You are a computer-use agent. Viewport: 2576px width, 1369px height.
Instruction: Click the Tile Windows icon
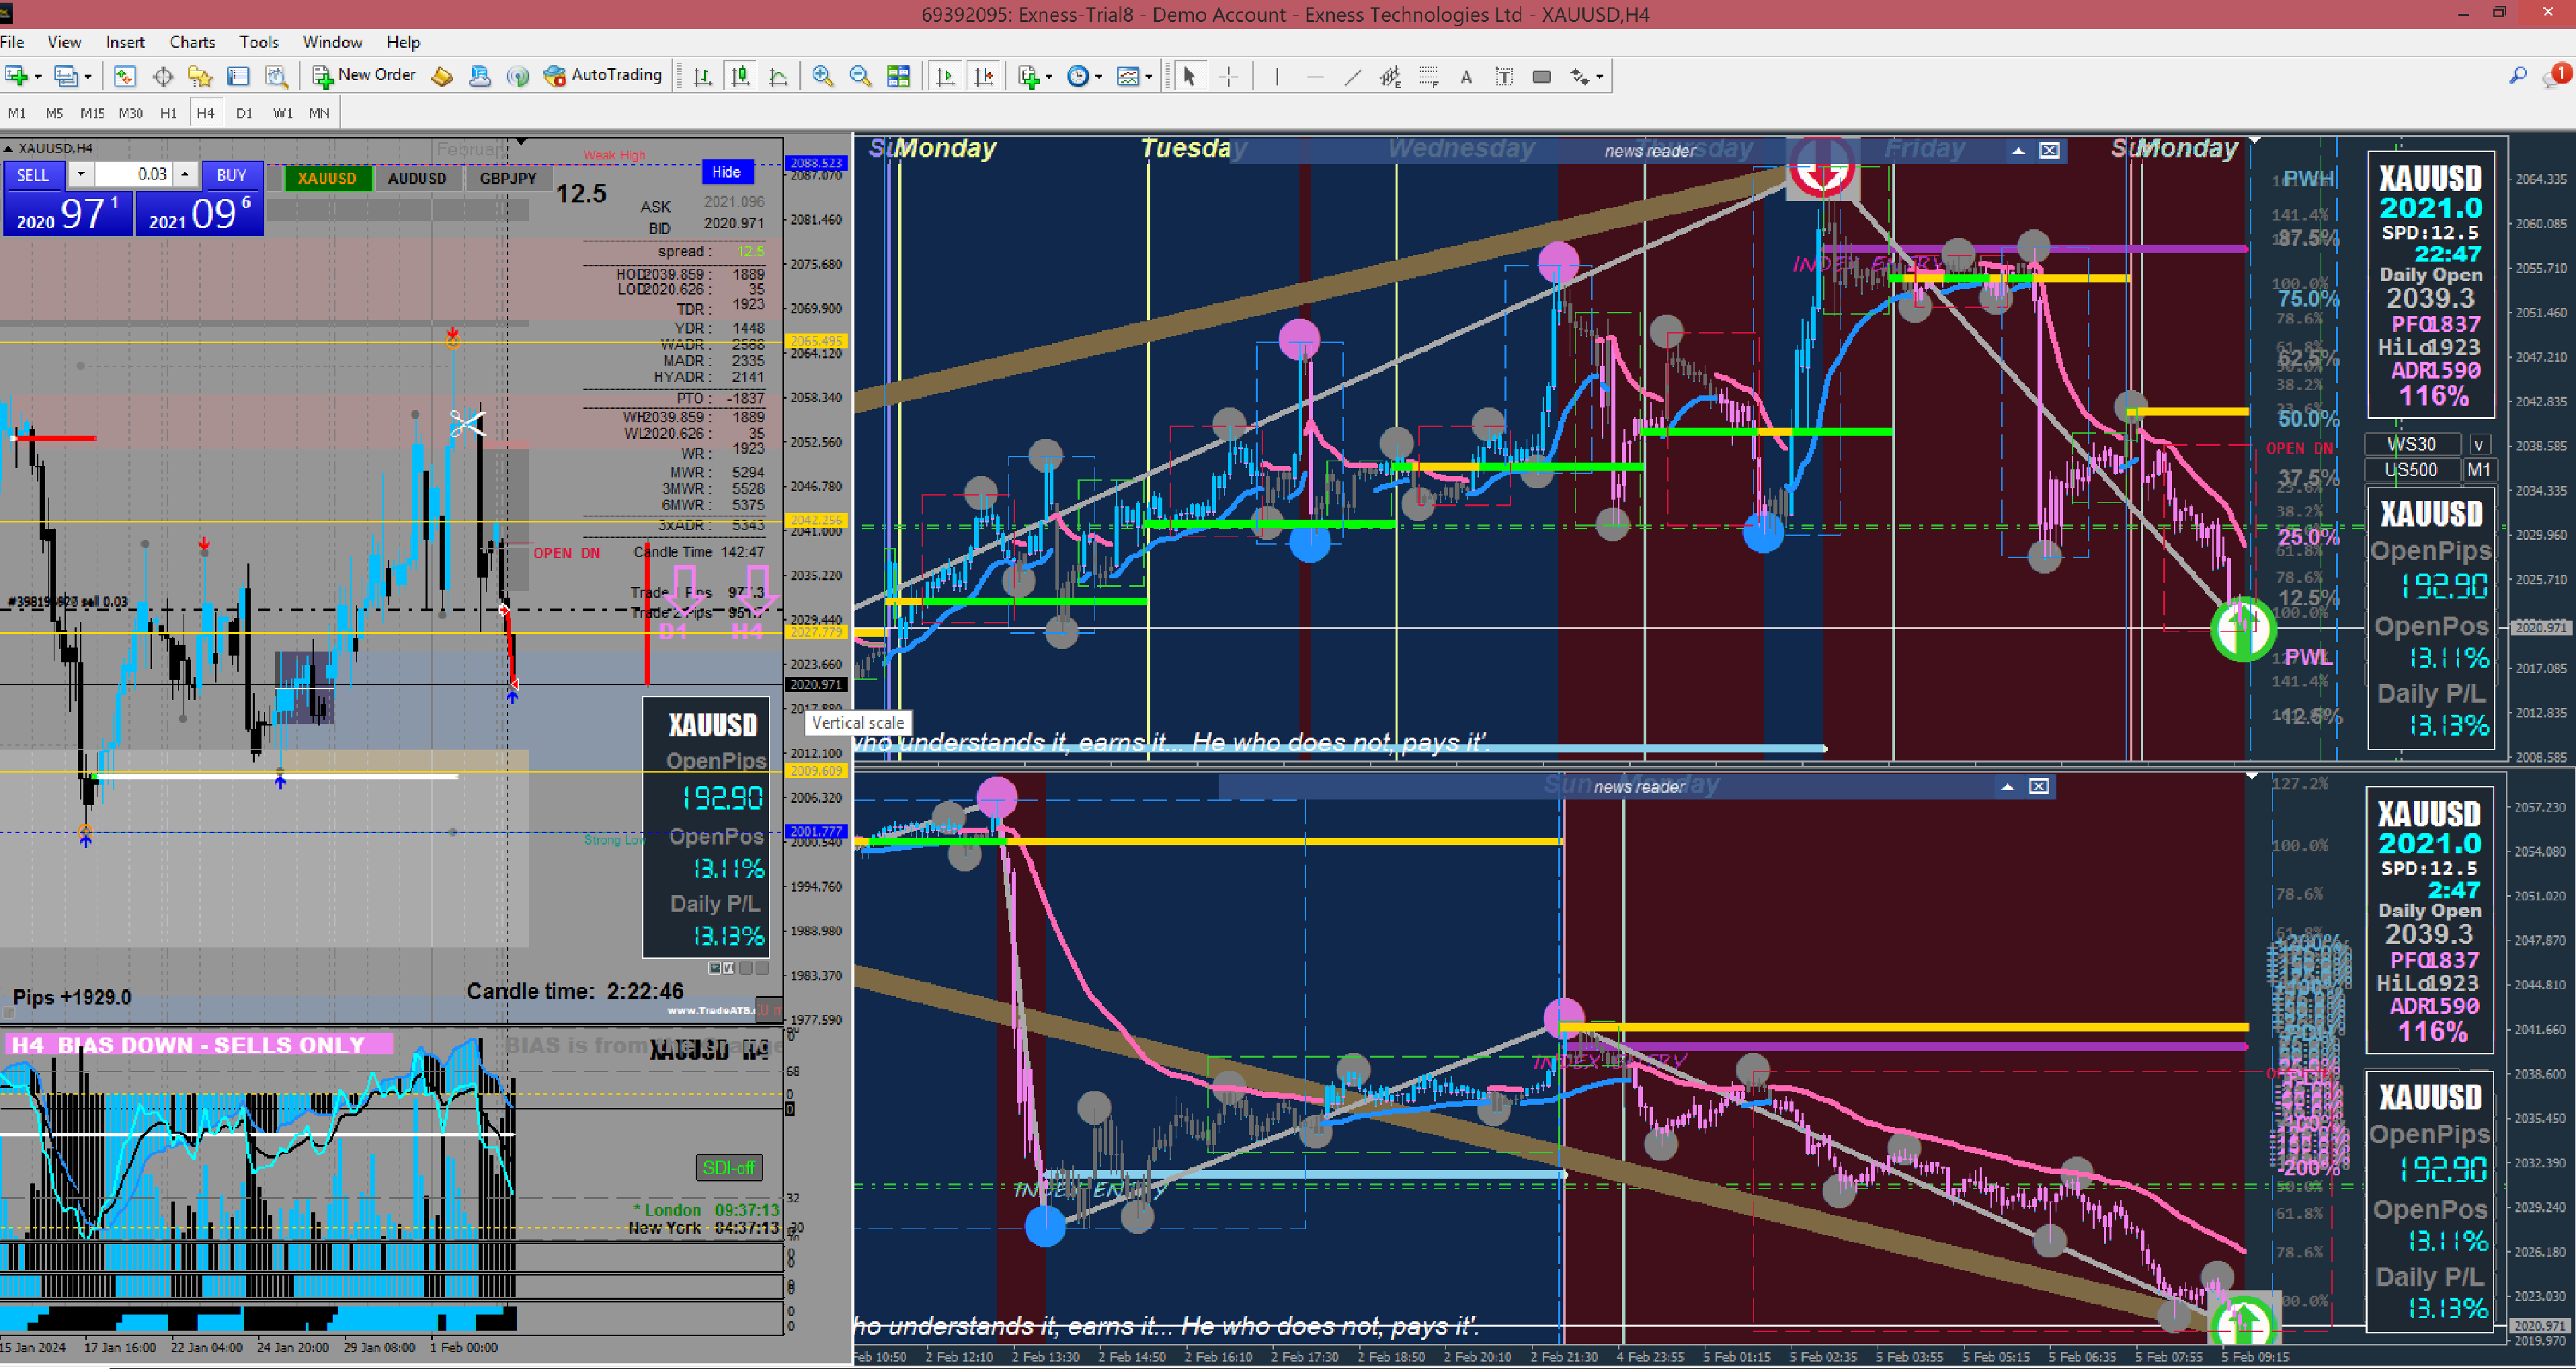coord(898,76)
